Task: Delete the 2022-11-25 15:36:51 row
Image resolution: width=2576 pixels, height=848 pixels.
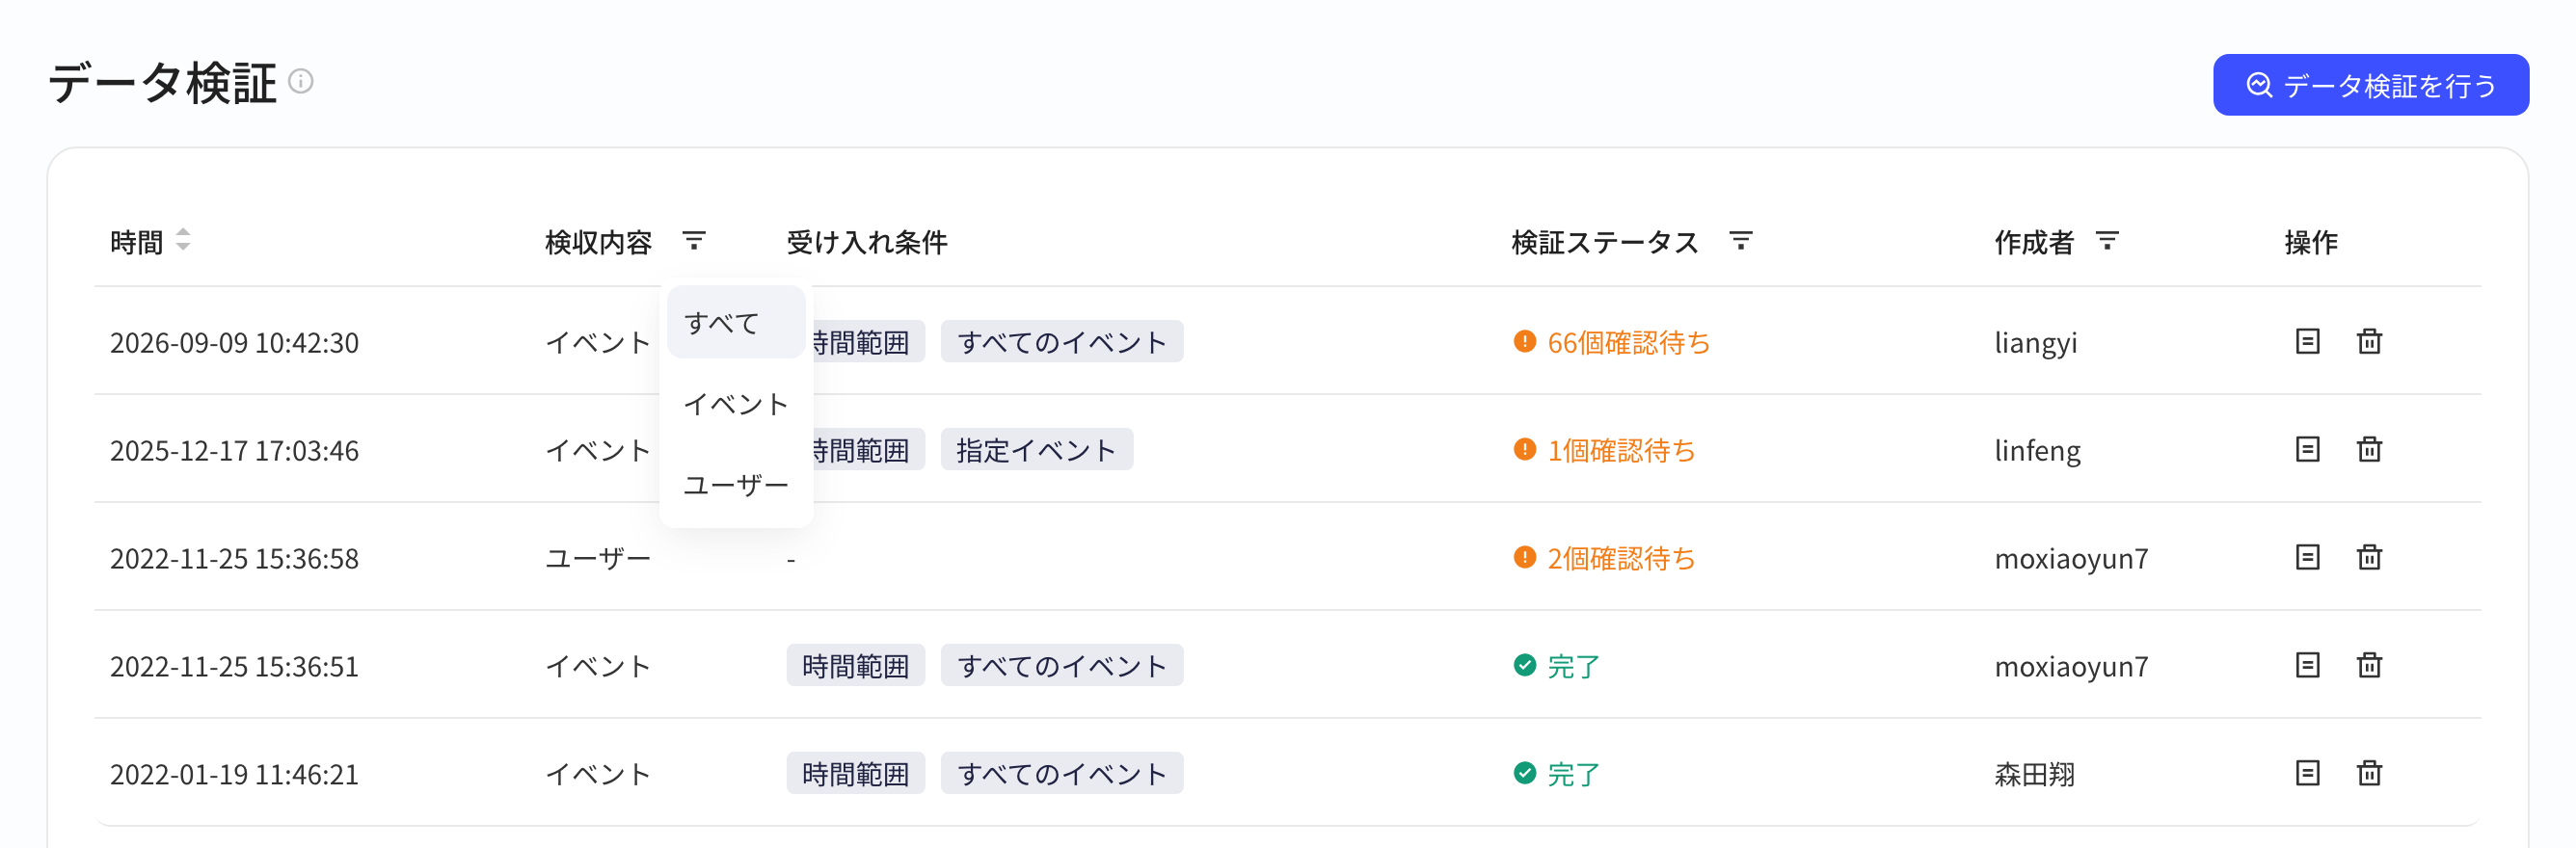Action: [x=2369, y=666]
